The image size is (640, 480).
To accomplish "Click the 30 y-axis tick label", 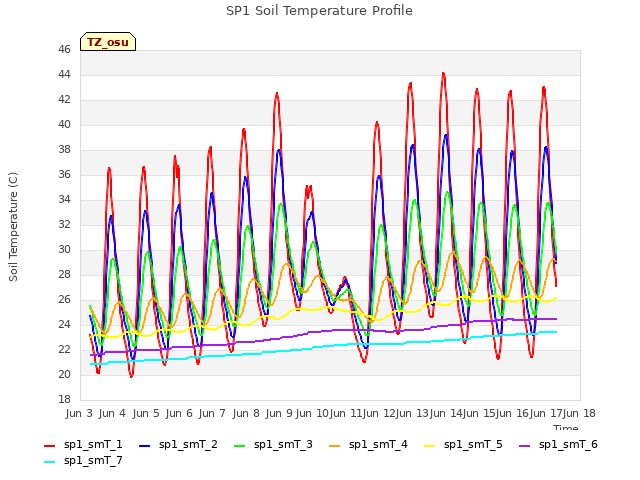I will [64, 249].
